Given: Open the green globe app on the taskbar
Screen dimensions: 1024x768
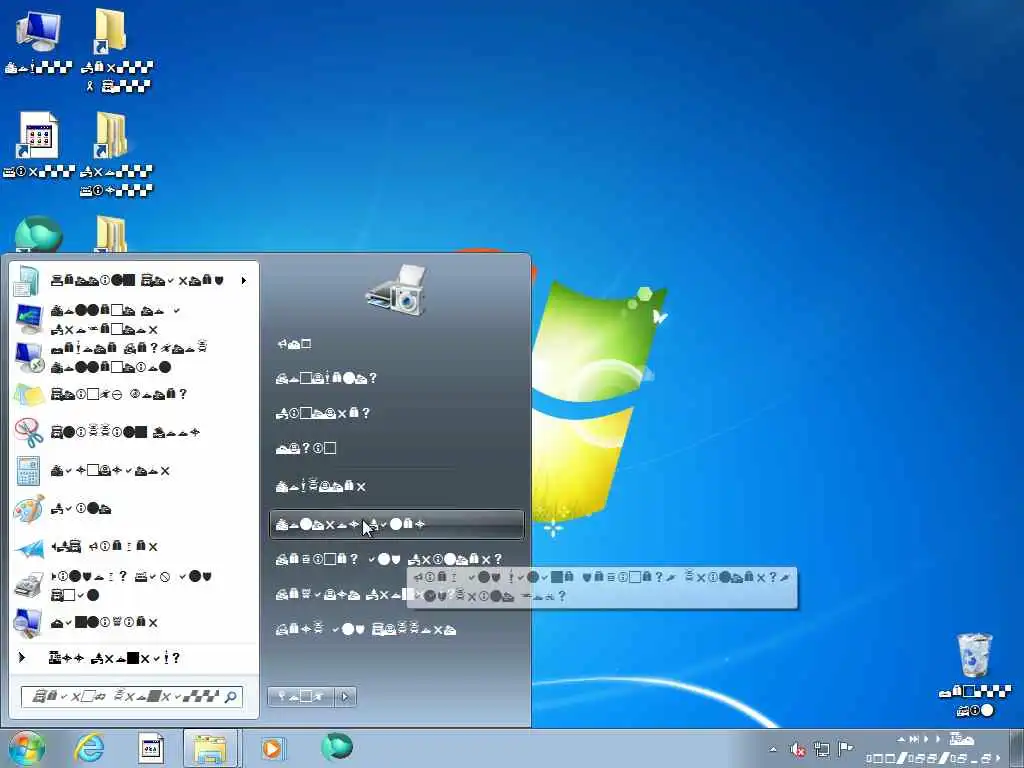Looking at the screenshot, I should point(337,747).
